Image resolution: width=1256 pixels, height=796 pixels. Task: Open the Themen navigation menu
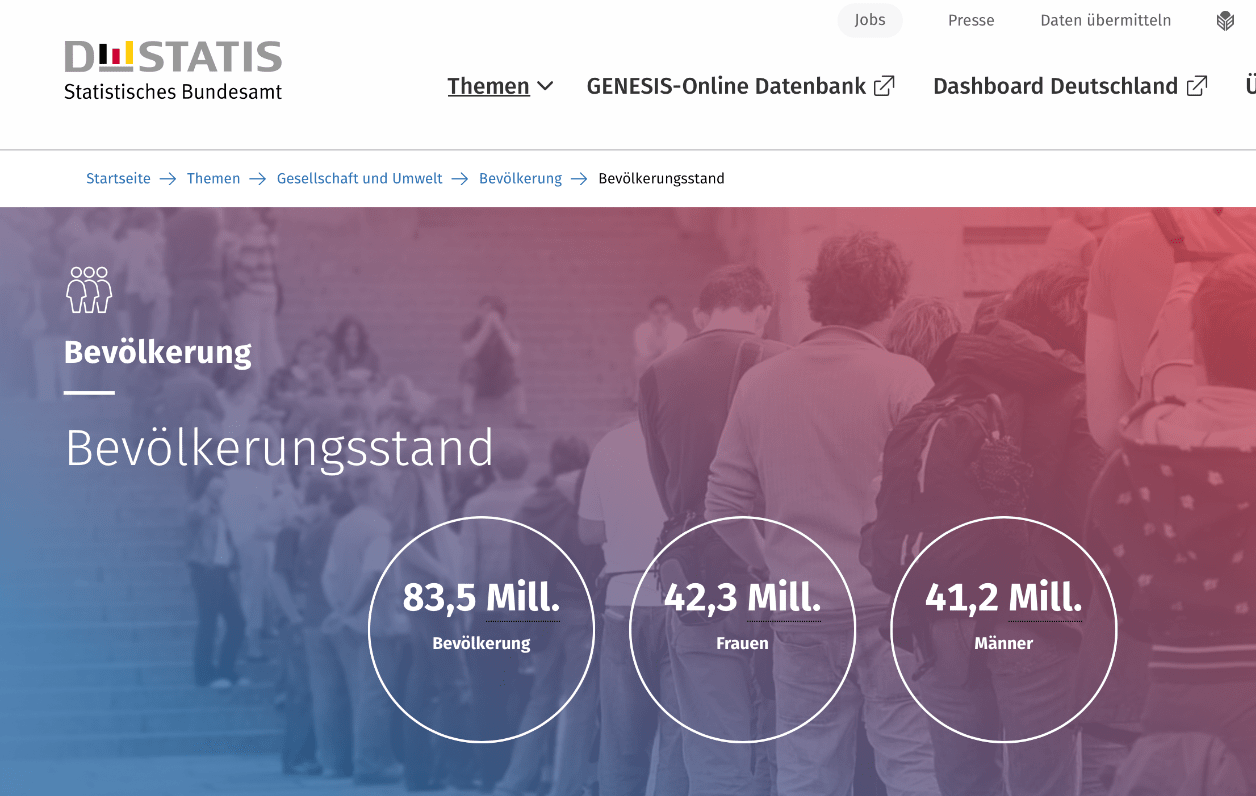(488, 86)
